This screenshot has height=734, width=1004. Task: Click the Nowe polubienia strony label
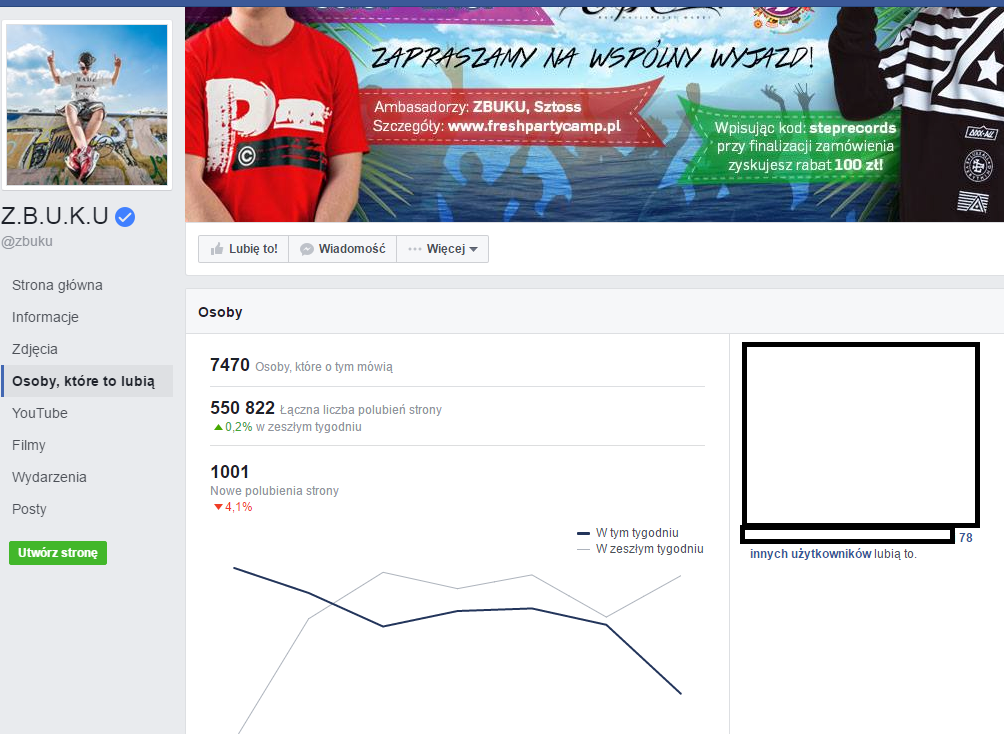pyautogui.click(x=274, y=491)
